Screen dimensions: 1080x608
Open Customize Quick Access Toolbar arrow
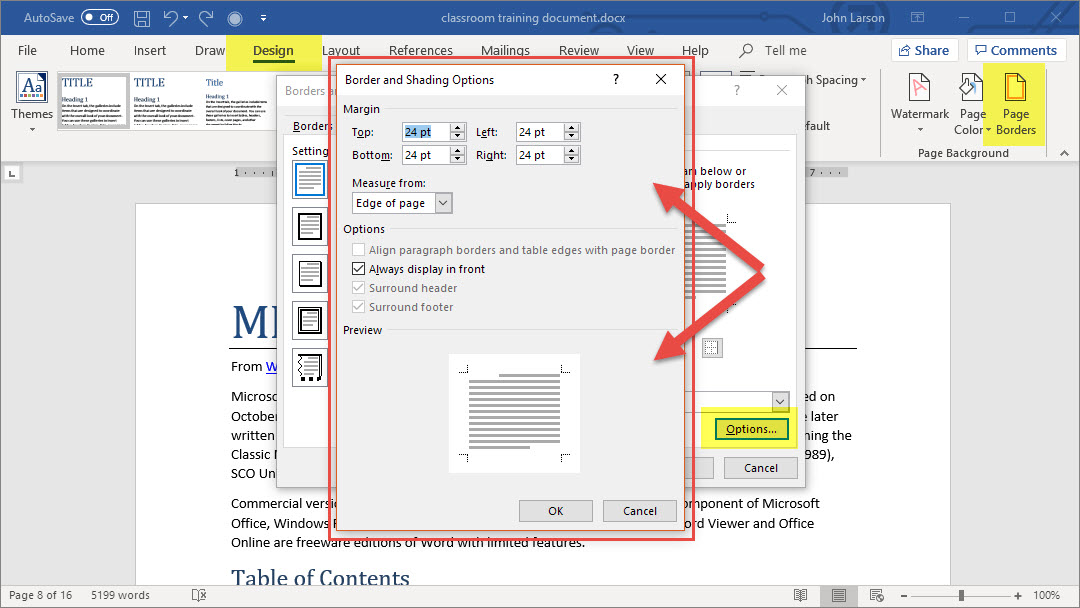coord(263,18)
